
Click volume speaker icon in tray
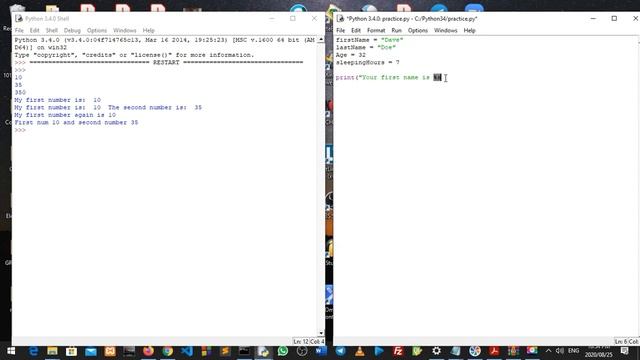click(560, 351)
